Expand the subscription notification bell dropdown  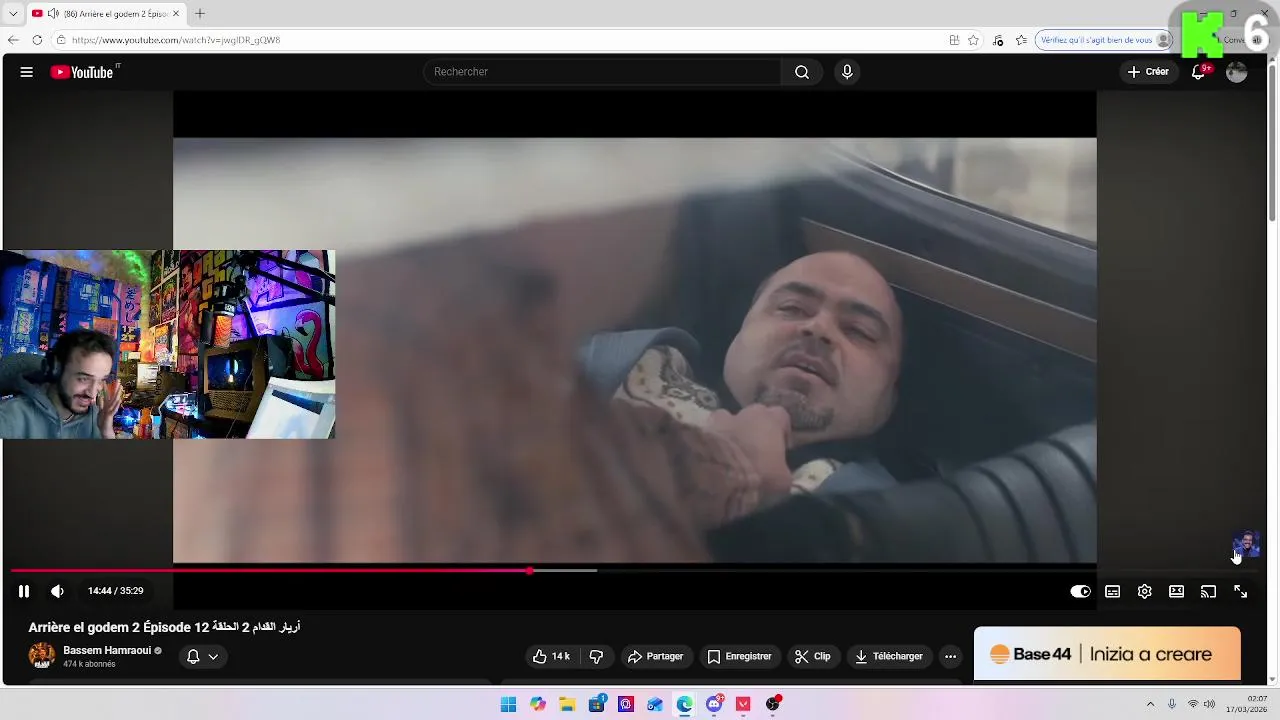point(202,656)
